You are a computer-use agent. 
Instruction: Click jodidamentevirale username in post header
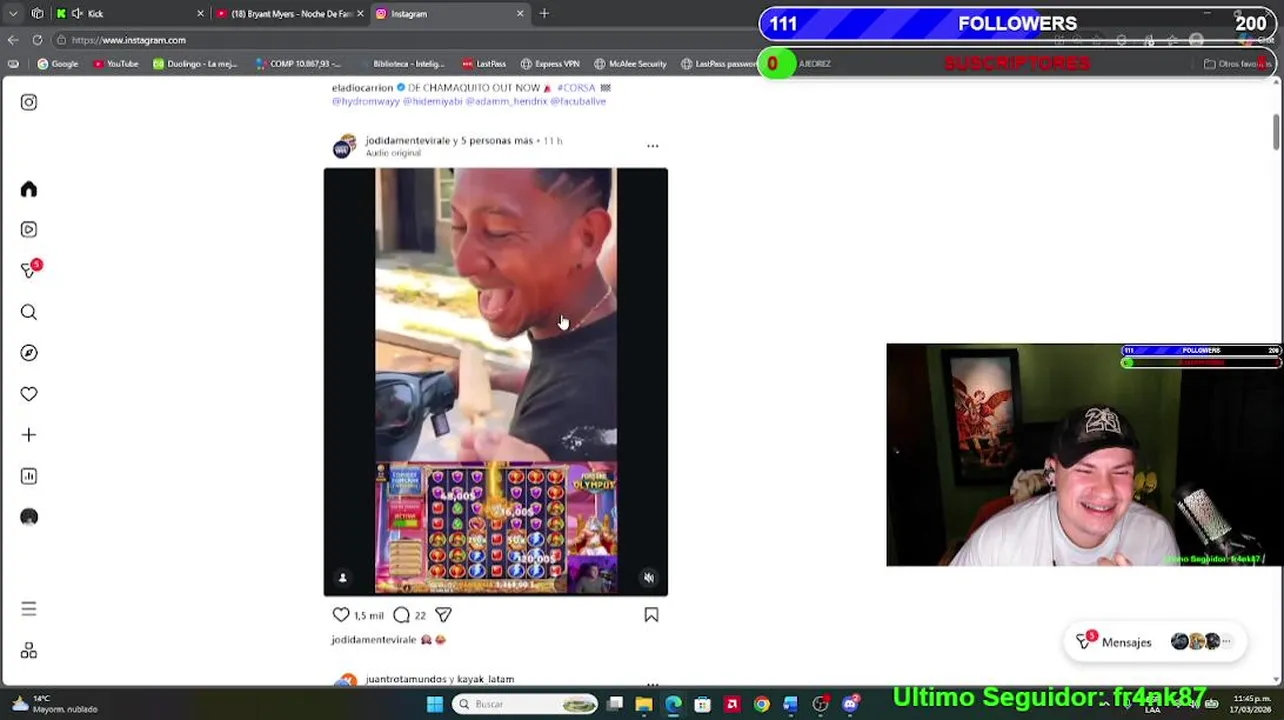[408, 140]
